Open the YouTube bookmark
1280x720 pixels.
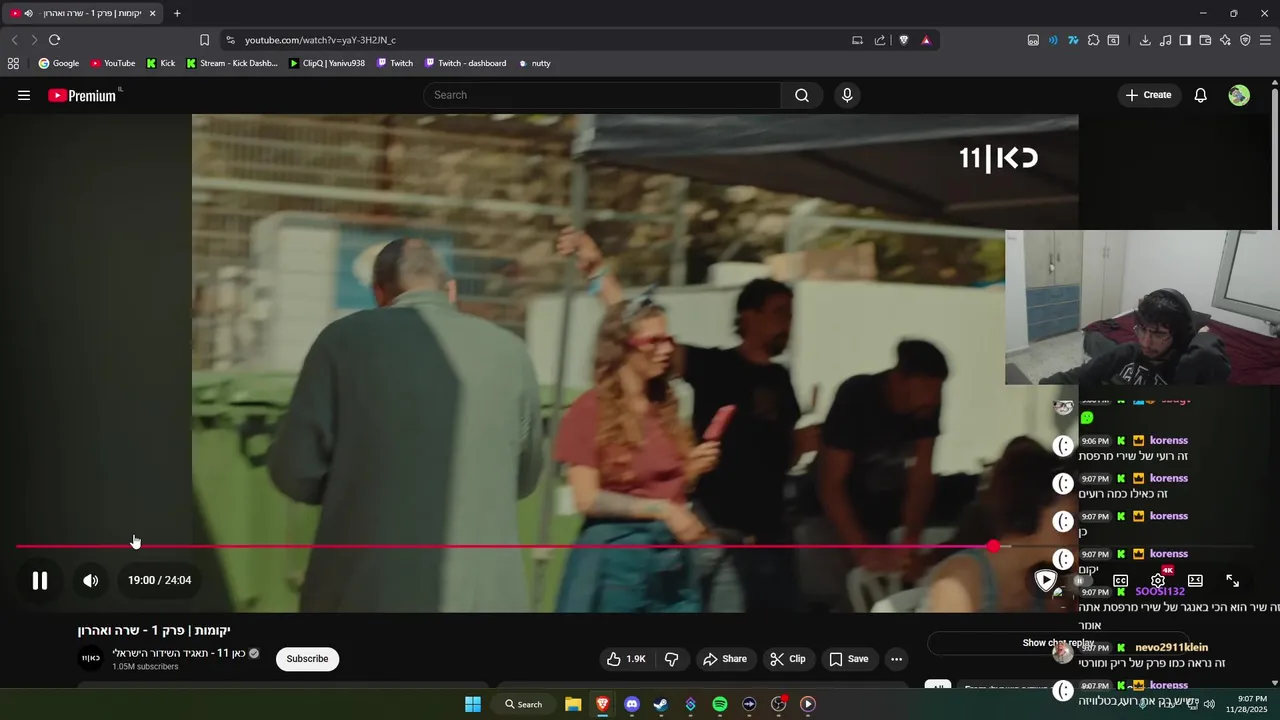click(x=113, y=63)
